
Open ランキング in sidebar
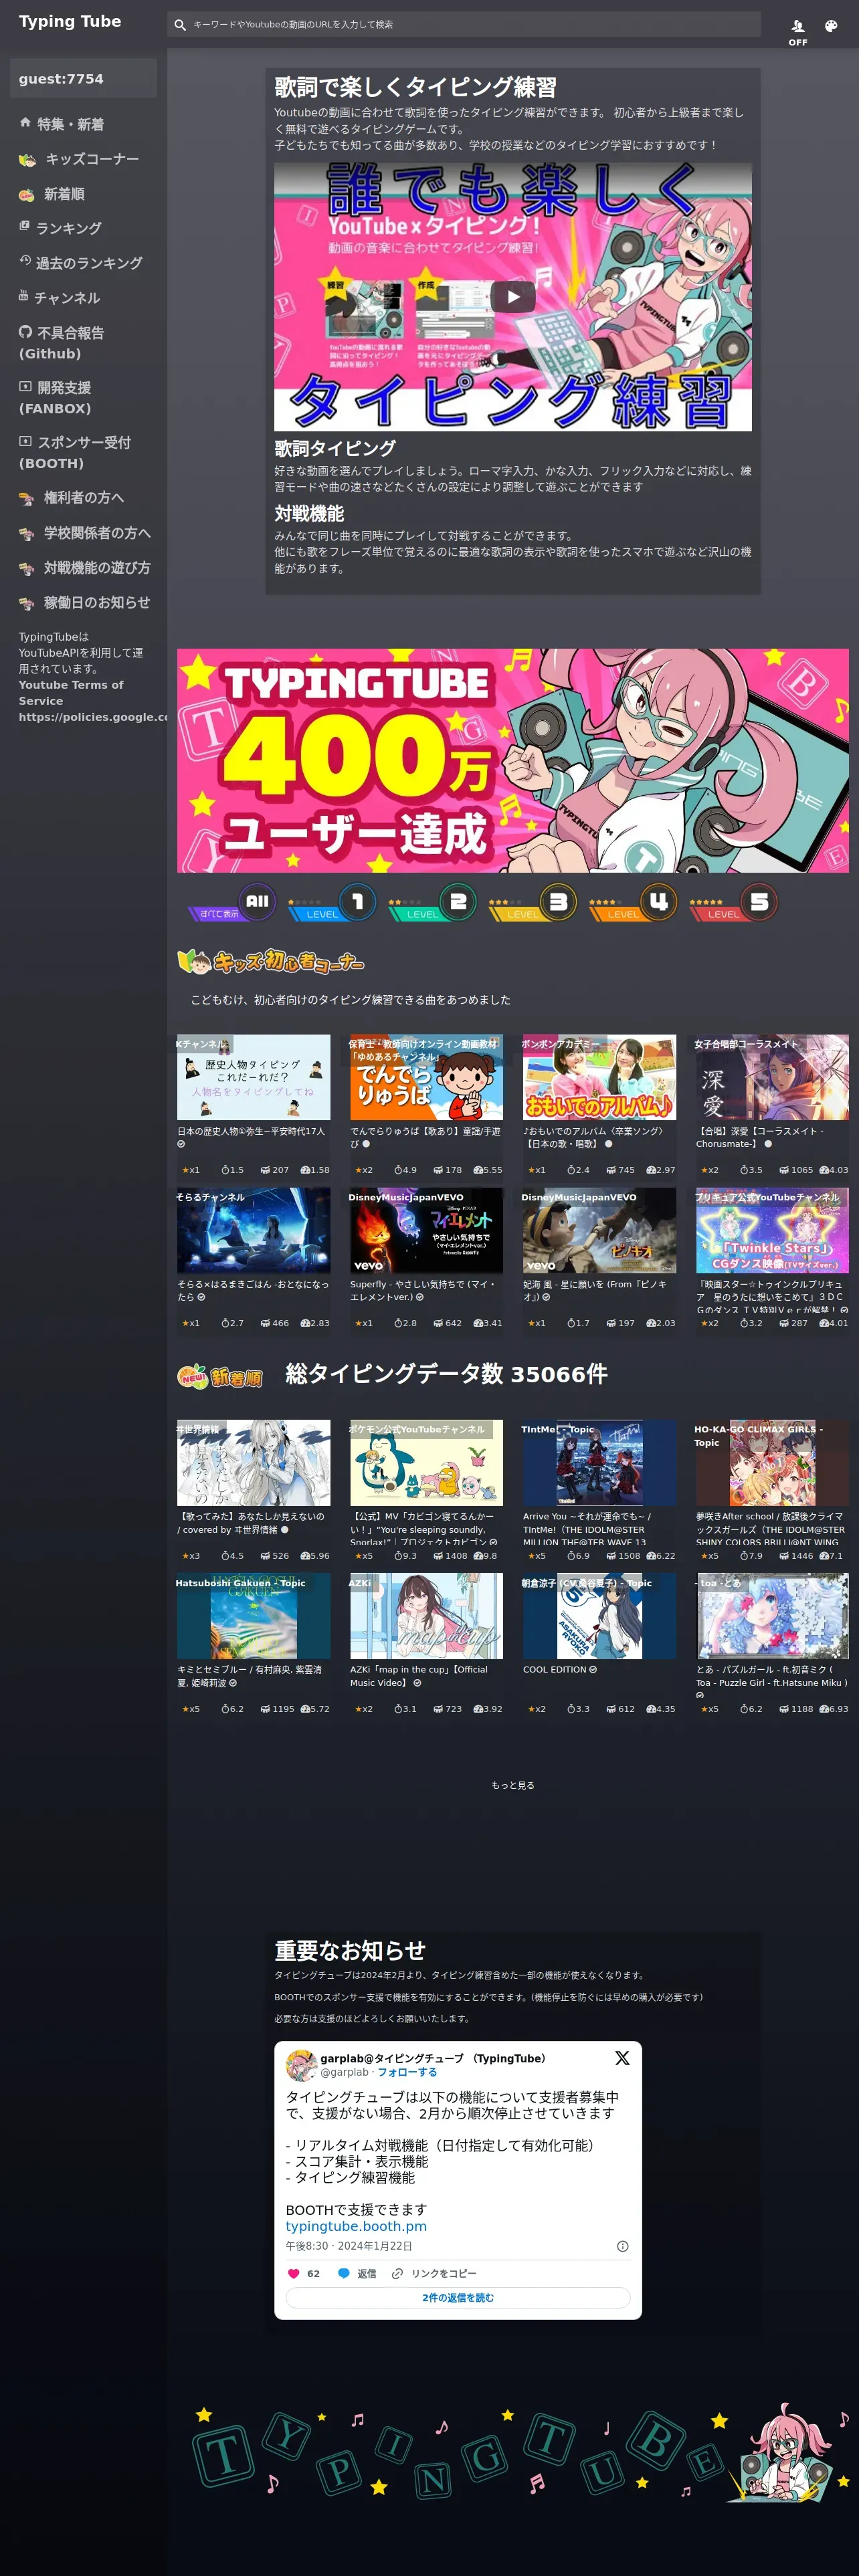68,228
